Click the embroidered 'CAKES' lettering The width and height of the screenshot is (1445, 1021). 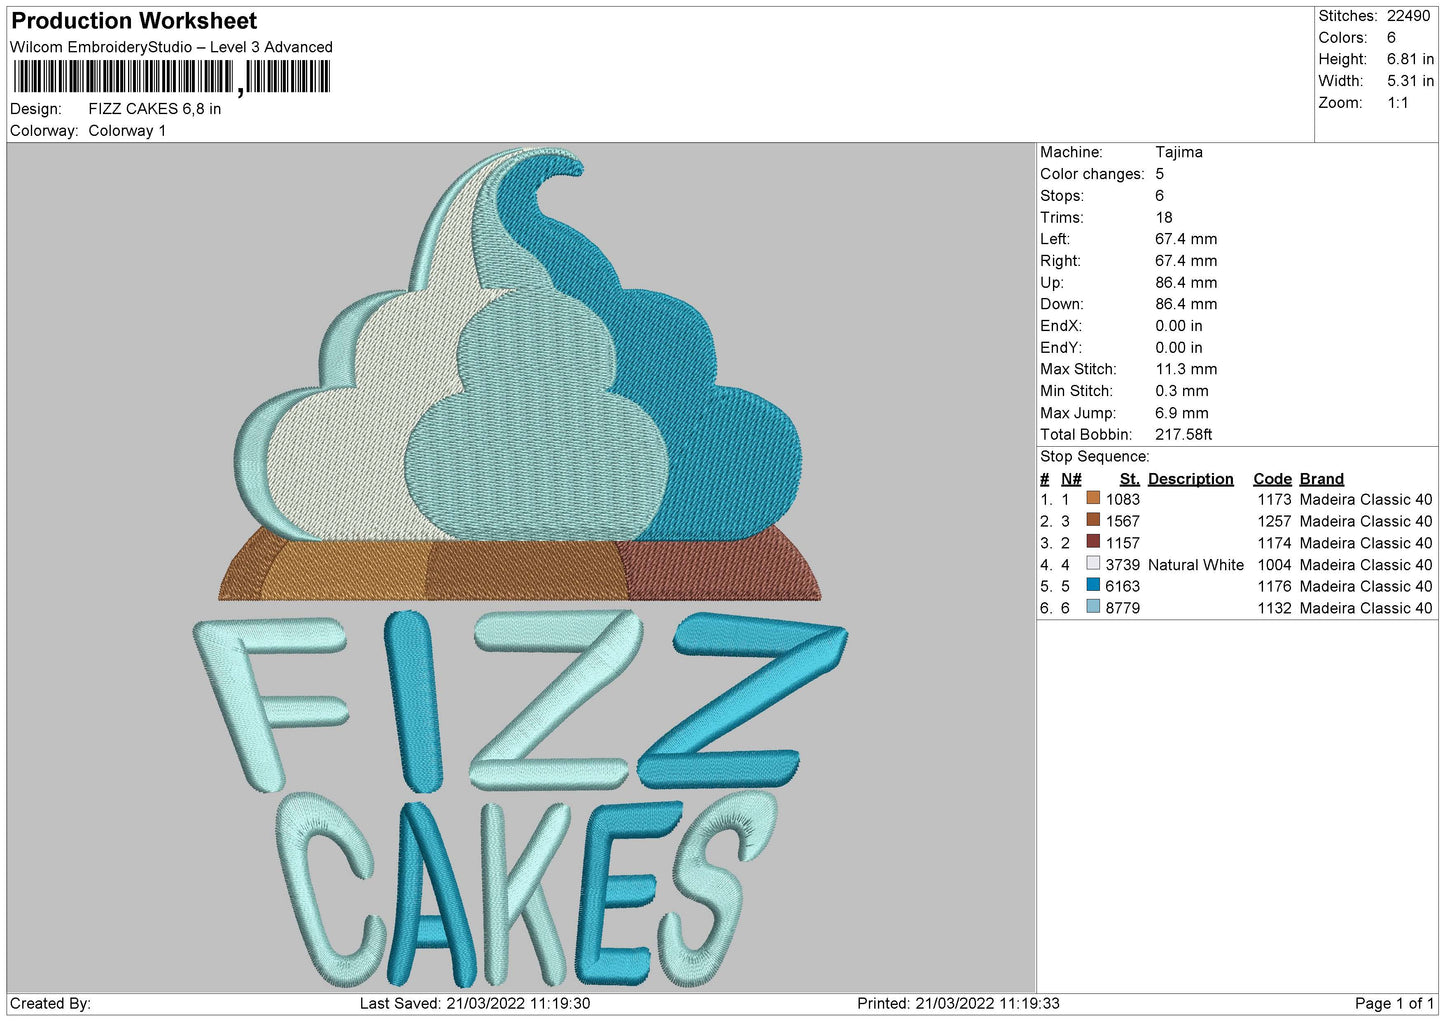click(x=527, y=890)
